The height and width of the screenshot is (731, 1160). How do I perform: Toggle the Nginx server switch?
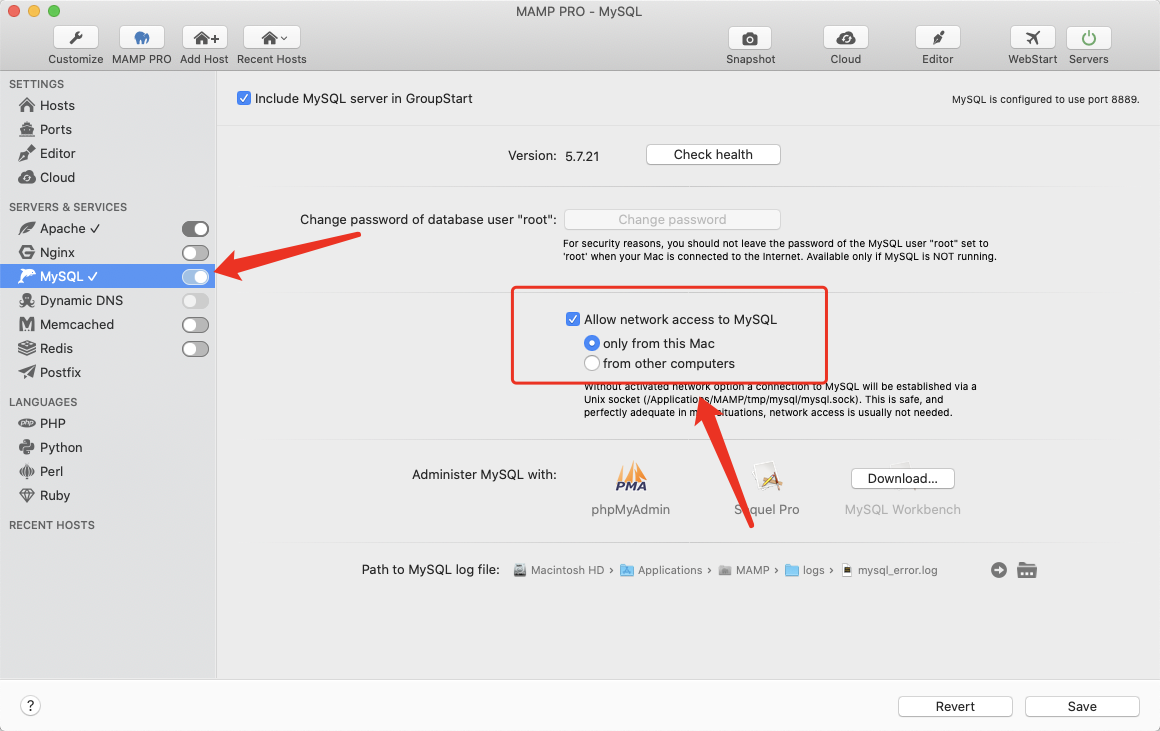click(x=195, y=253)
